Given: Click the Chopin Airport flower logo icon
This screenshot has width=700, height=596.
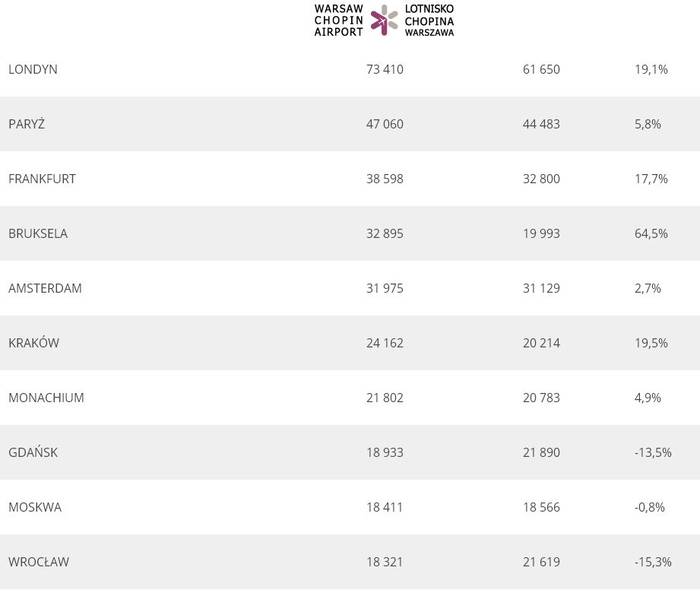Looking at the screenshot, I should [x=384, y=19].
